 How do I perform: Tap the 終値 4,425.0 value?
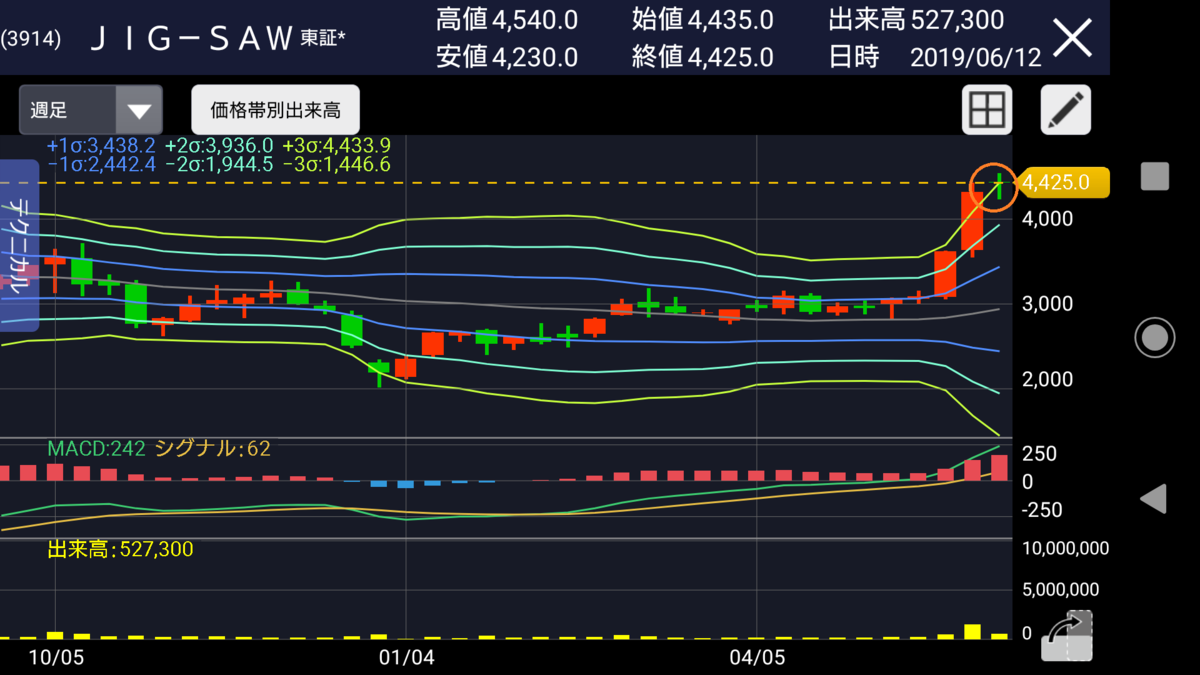[x=703, y=57]
